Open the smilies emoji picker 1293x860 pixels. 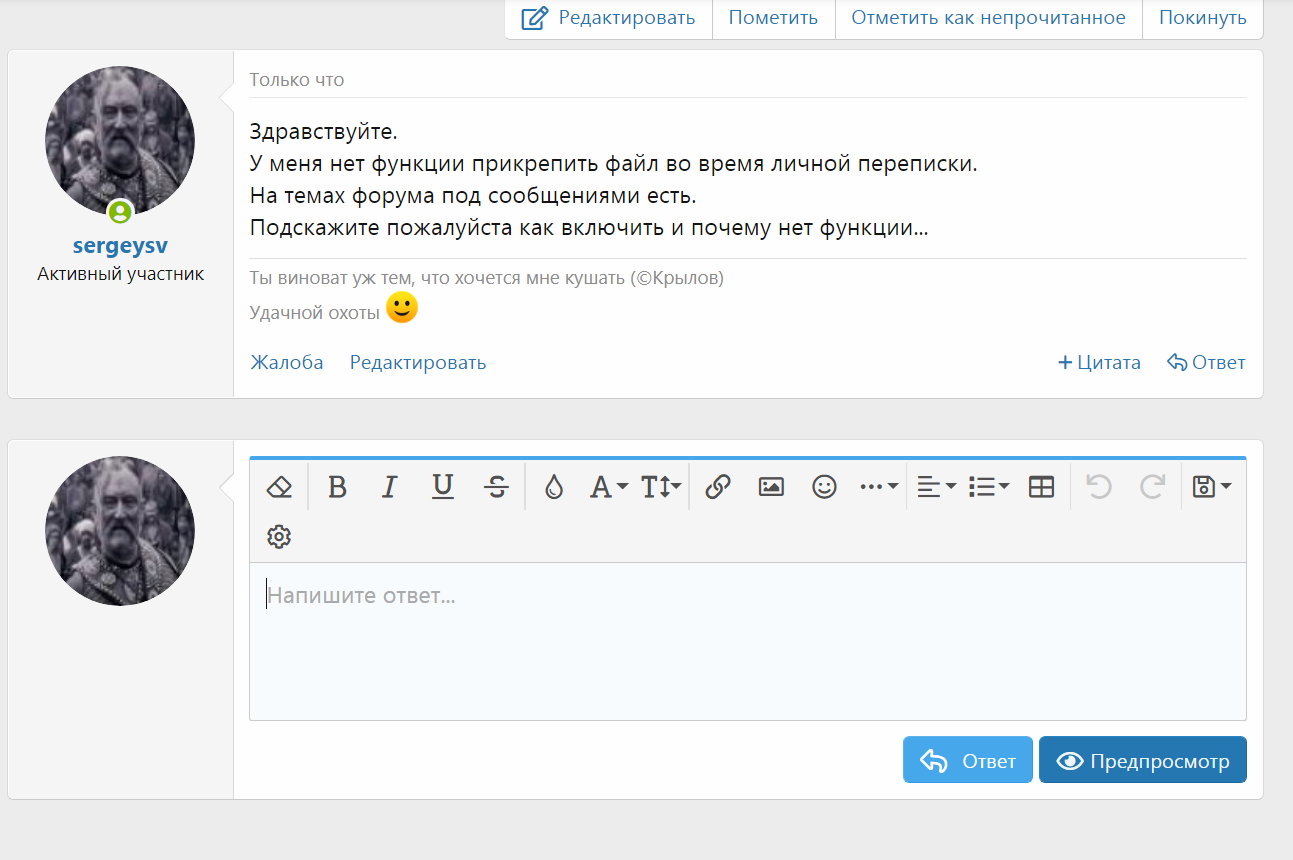point(824,487)
